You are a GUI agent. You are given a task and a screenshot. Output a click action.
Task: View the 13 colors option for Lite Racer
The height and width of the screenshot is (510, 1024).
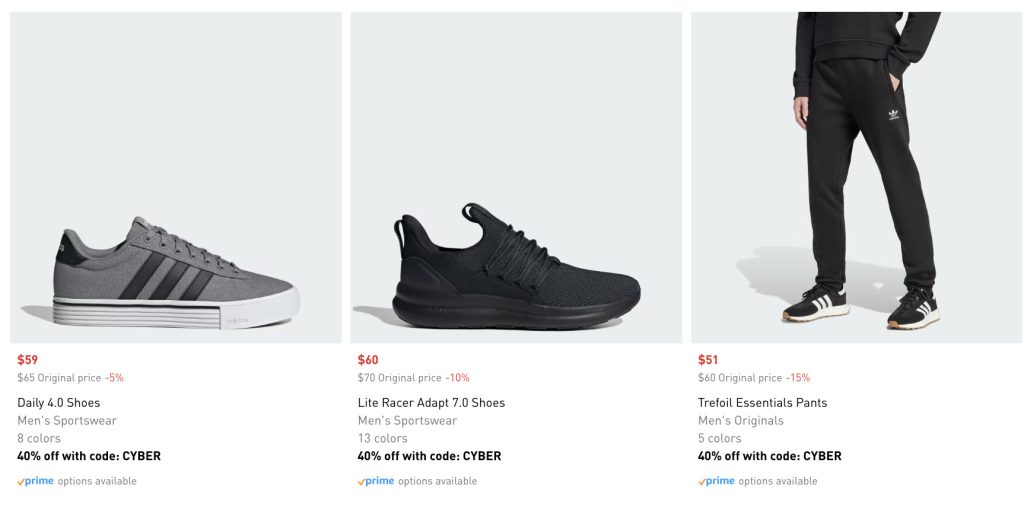[x=382, y=438]
